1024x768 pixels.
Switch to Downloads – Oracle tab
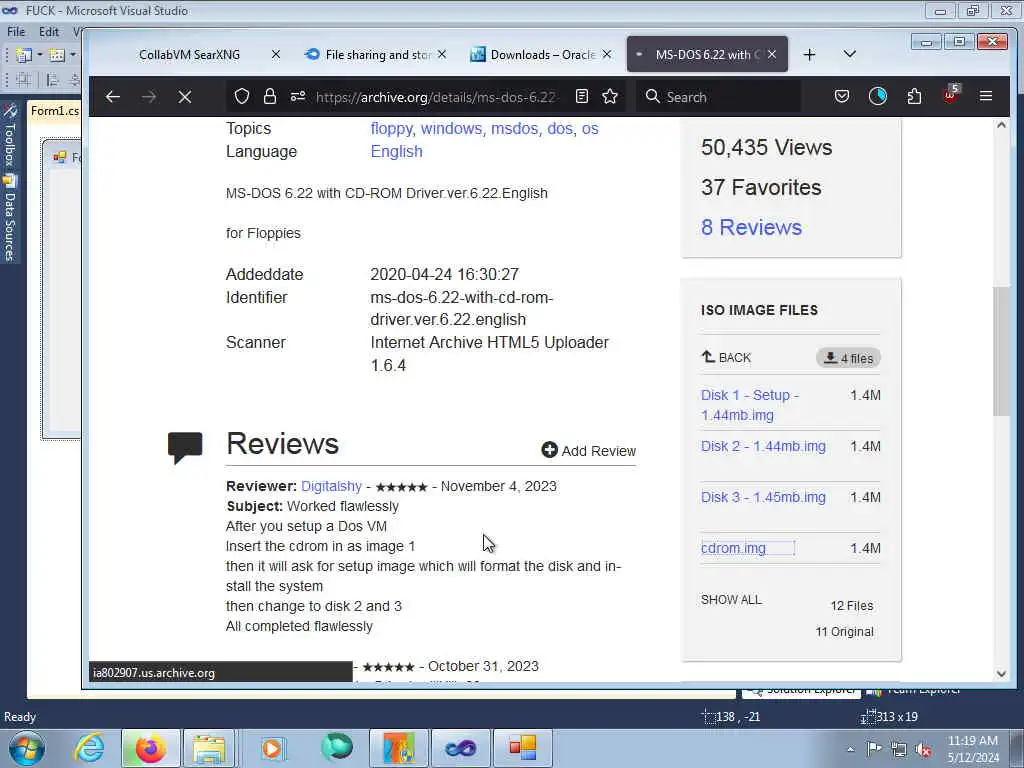(x=542, y=55)
